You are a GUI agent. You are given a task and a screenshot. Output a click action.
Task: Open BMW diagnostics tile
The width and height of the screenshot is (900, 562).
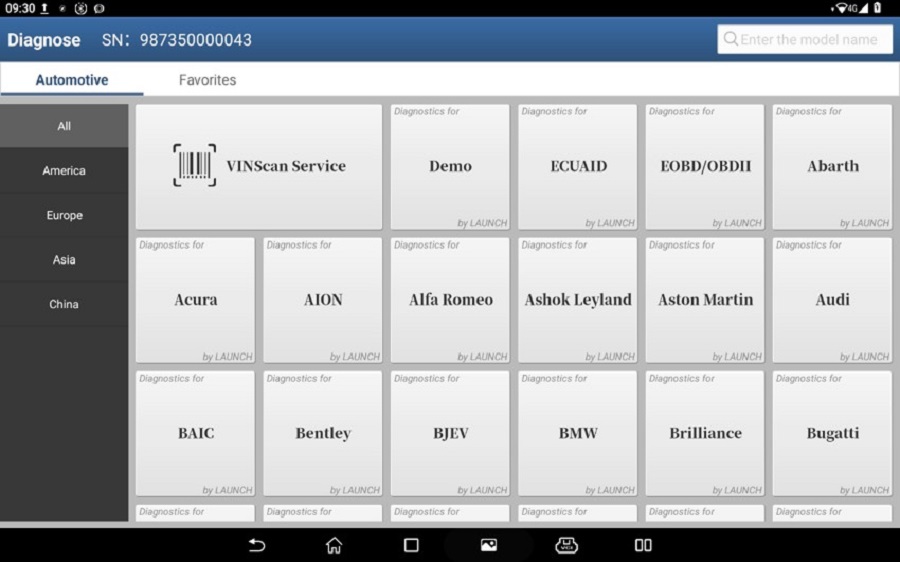click(x=577, y=433)
